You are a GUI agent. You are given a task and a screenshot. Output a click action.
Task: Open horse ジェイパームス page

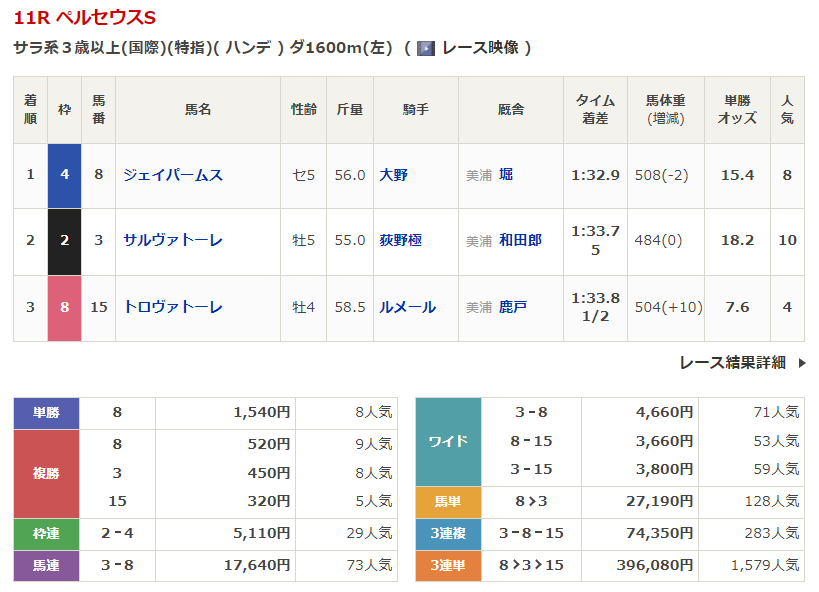[x=172, y=175]
